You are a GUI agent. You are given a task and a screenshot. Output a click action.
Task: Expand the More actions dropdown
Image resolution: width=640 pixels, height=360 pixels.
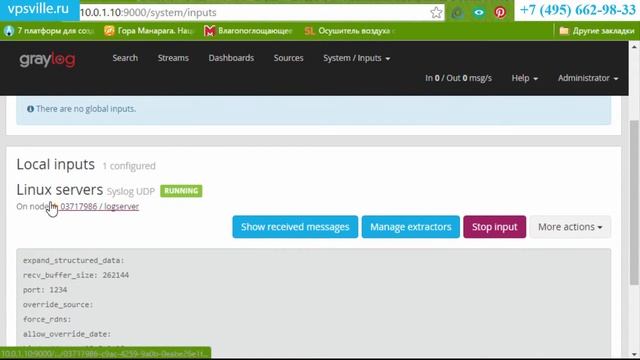(570, 227)
